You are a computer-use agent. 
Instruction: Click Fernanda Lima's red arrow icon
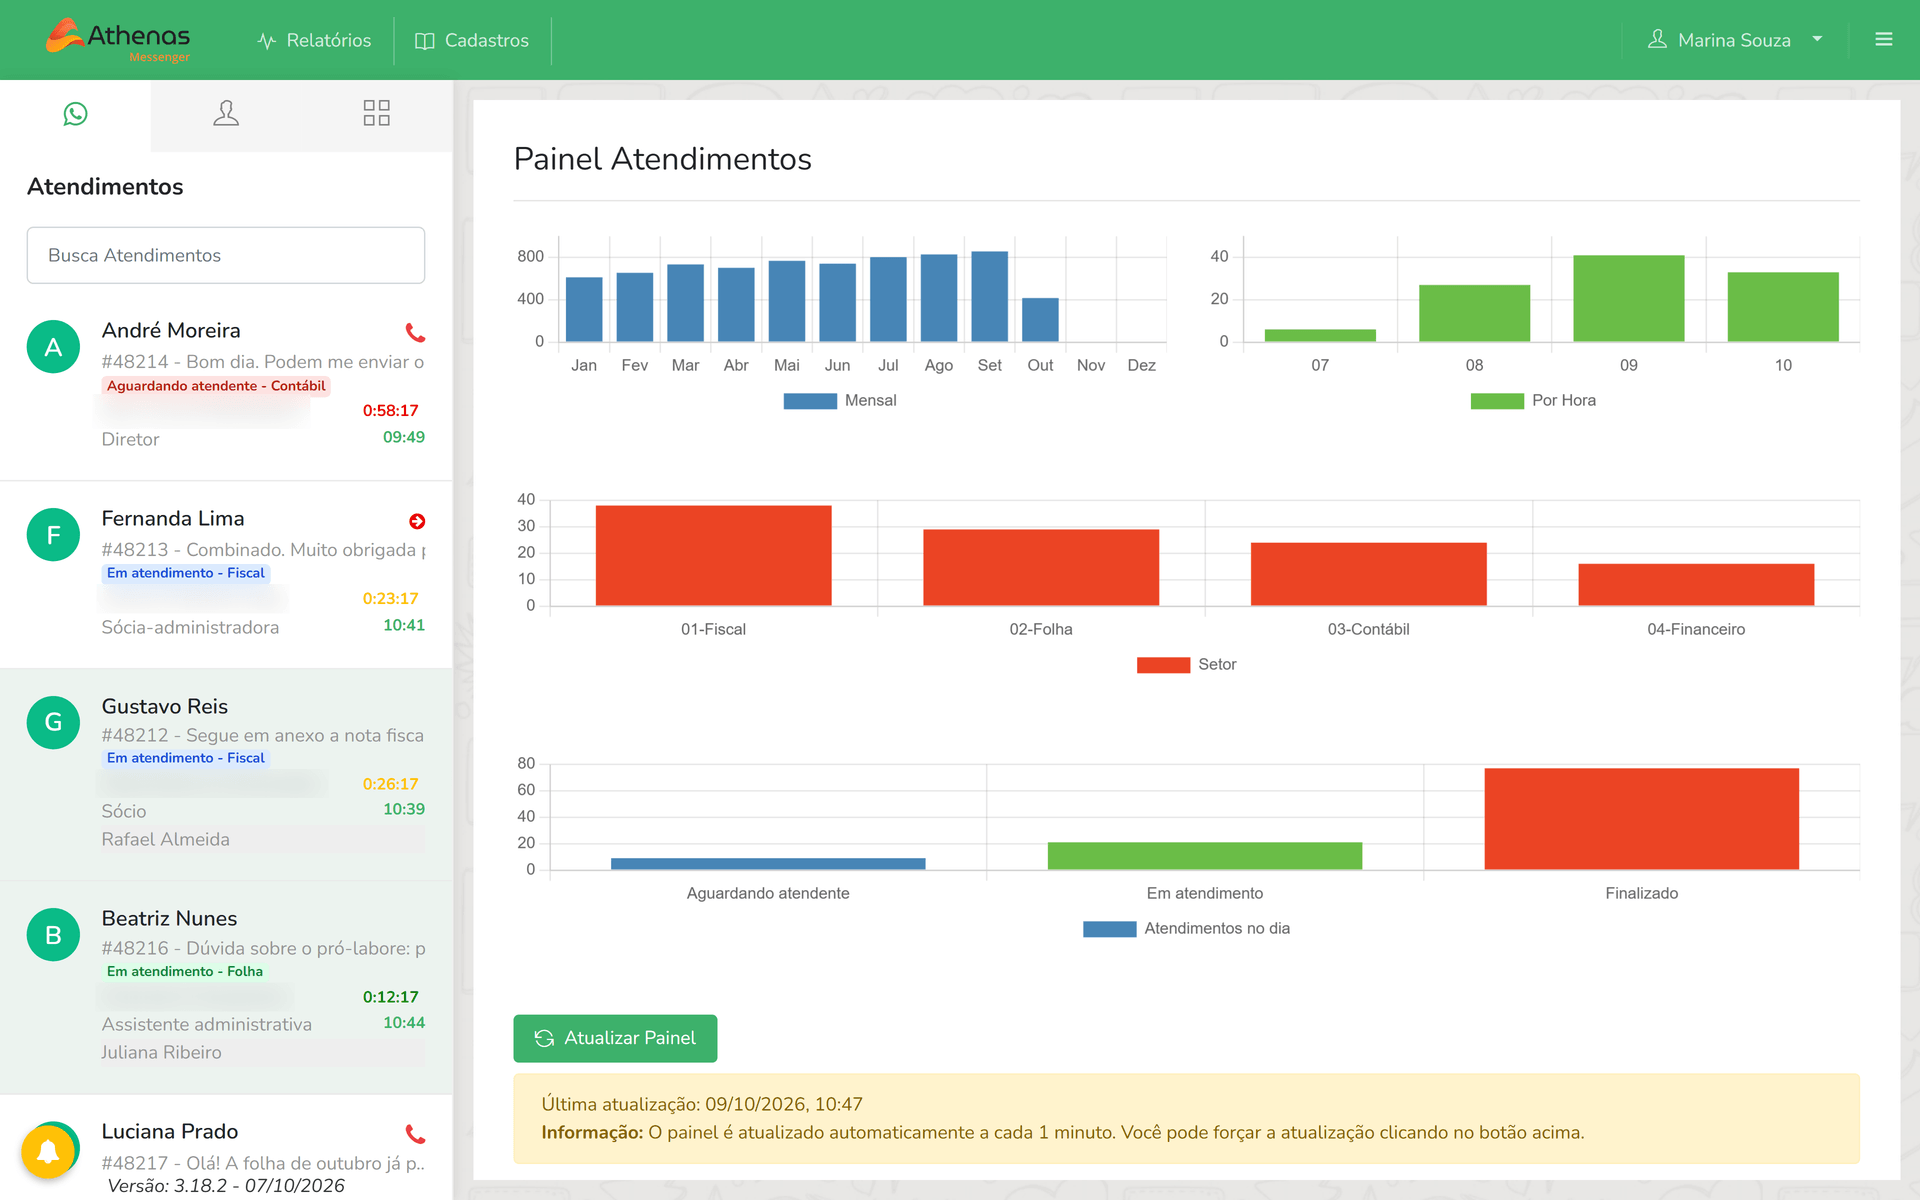(417, 521)
